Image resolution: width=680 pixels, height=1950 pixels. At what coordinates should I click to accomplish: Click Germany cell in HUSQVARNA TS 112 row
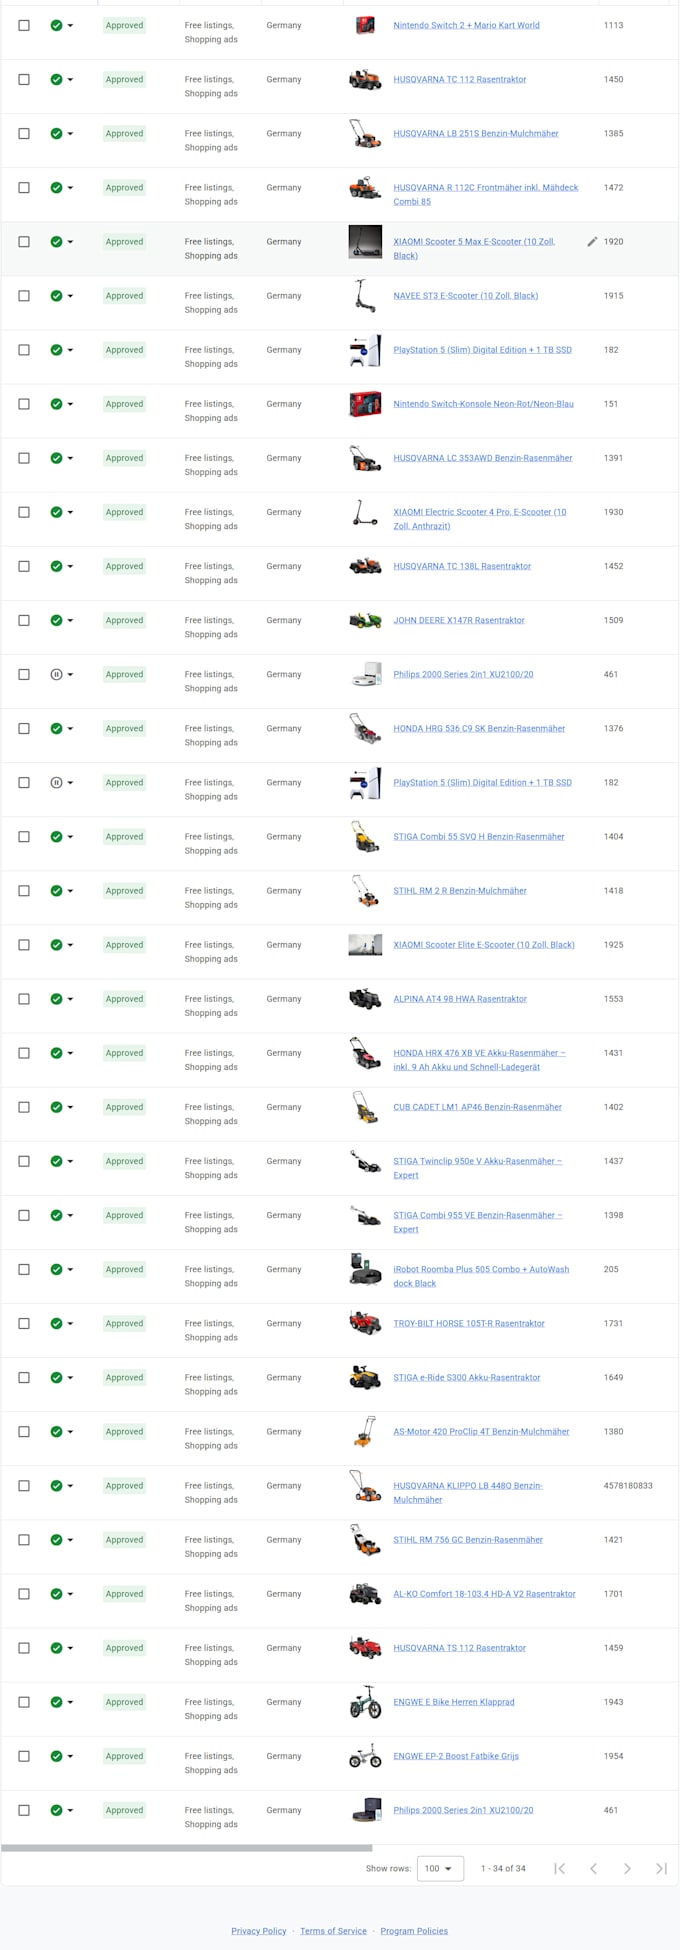pyautogui.click(x=284, y=1648)
